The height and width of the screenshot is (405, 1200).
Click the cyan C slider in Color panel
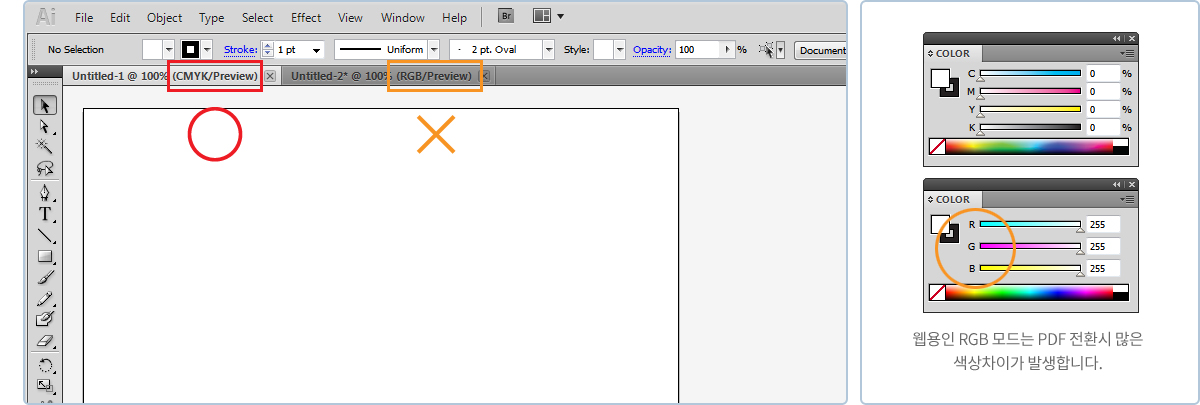[1030, 74]
